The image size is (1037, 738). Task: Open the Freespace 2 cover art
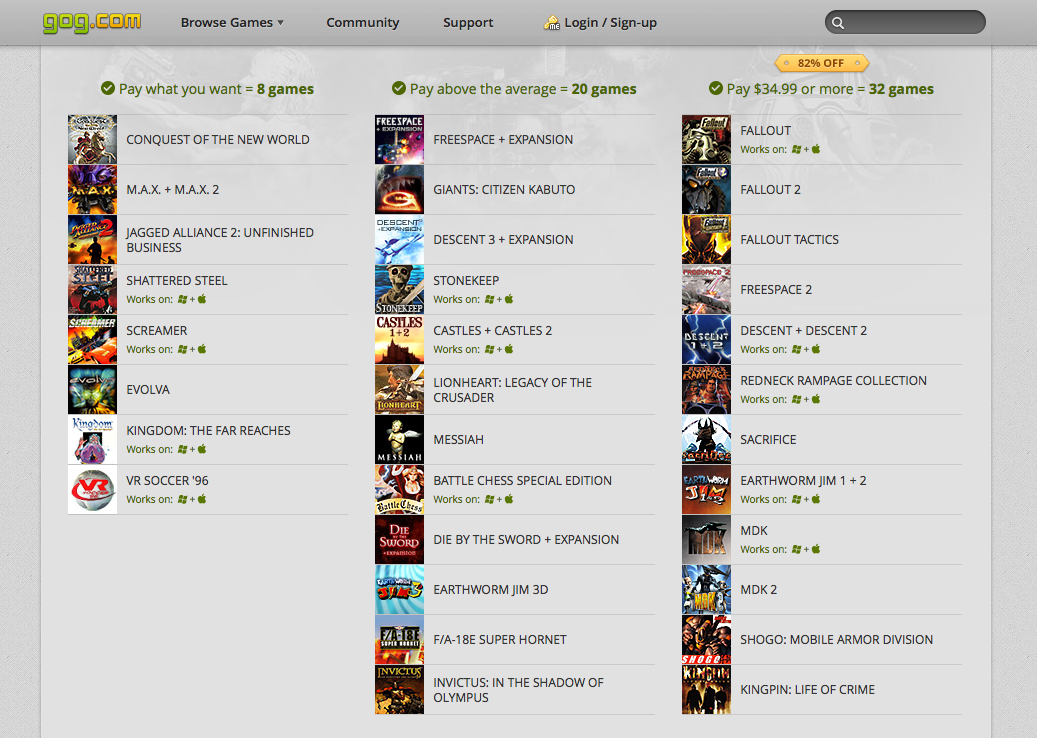click(706, 290)
